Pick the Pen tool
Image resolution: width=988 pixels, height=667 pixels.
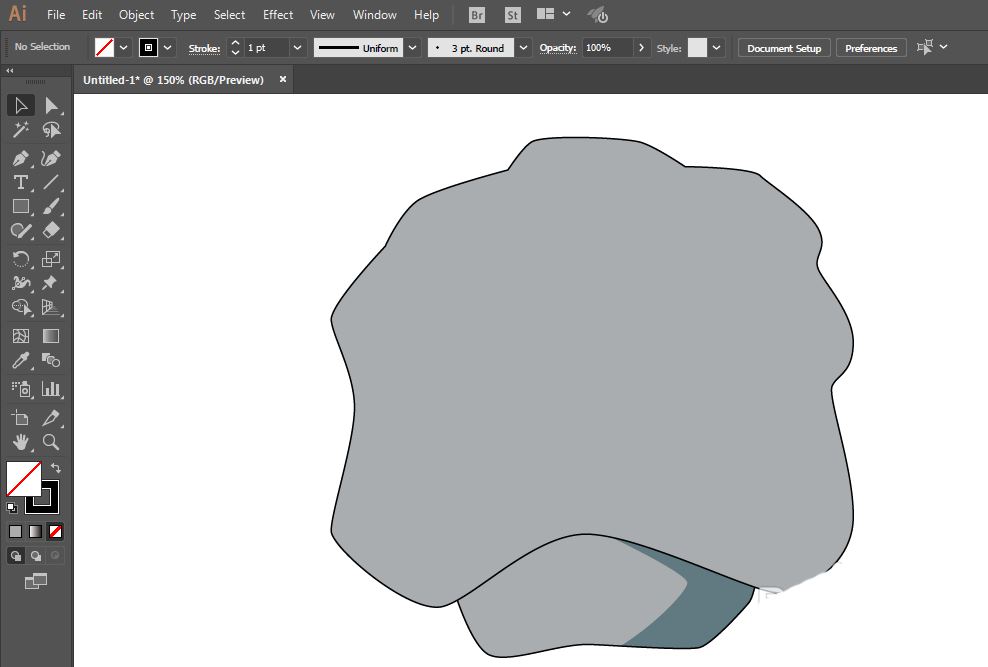pos(20,158)
